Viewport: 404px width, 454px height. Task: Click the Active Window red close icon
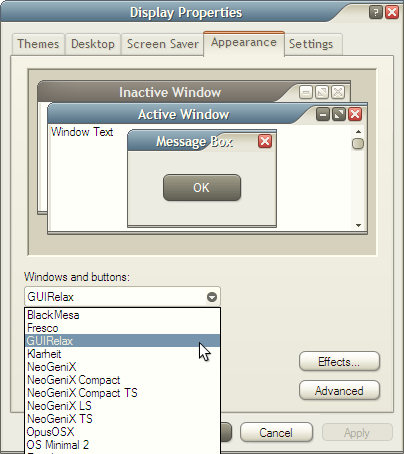coord(355,115)
